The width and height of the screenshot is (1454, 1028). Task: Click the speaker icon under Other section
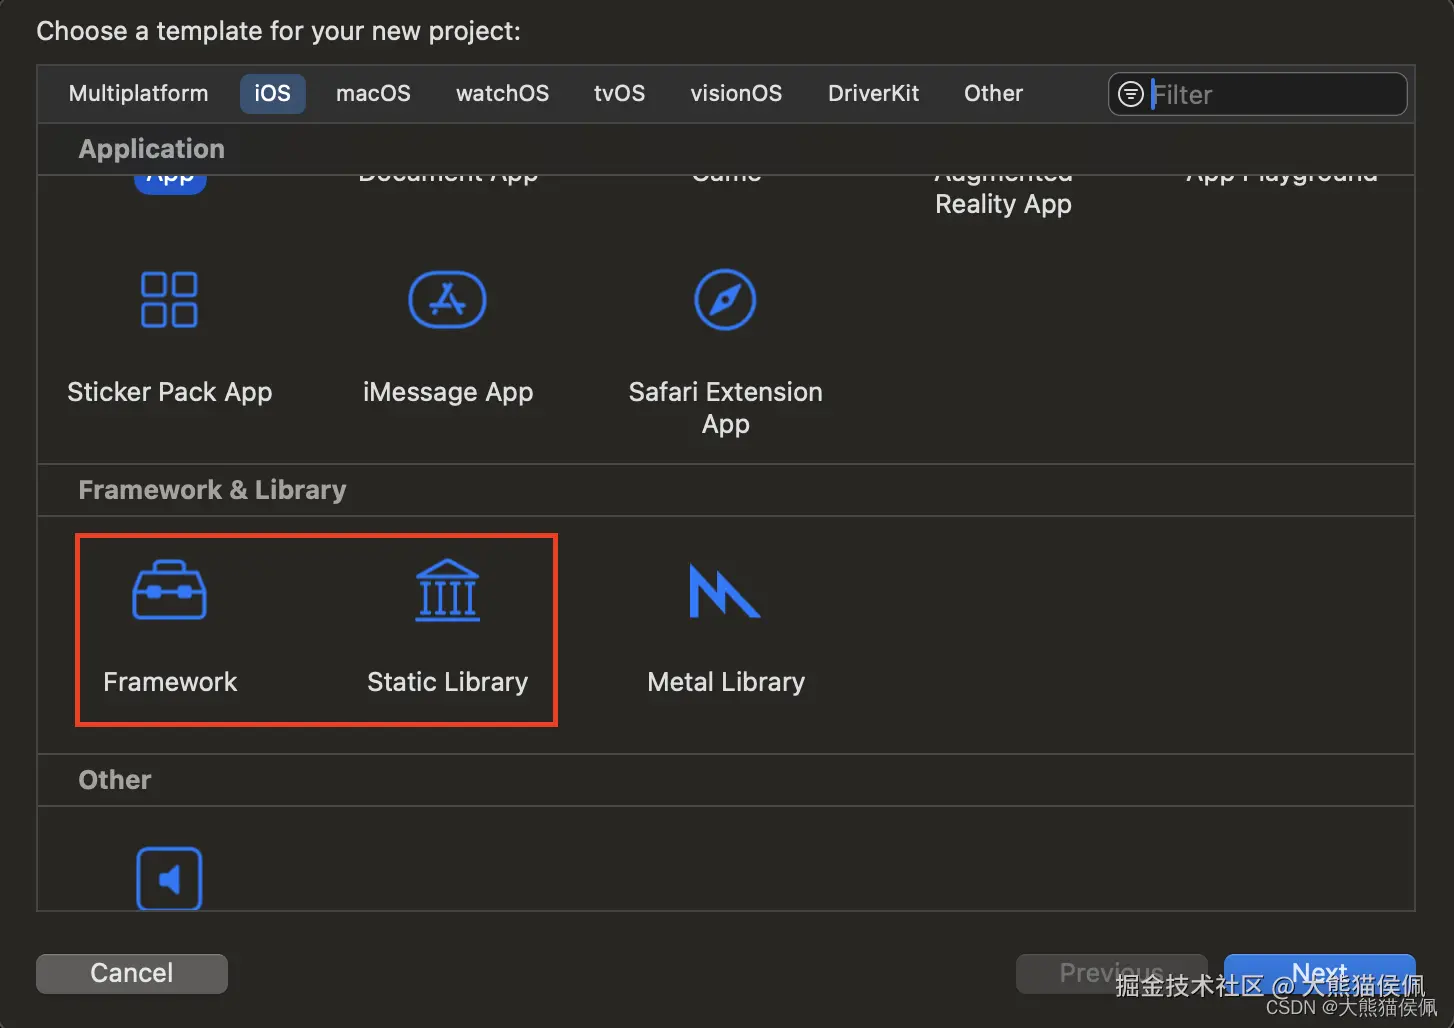pos(169,879)
